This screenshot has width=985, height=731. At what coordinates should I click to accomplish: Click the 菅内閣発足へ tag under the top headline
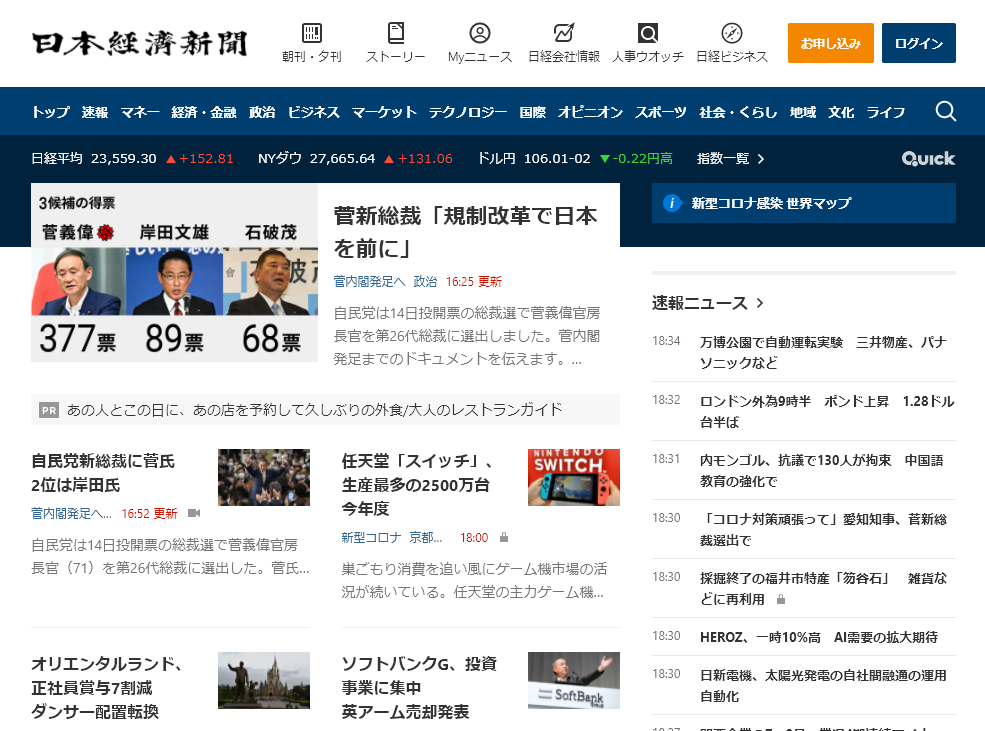pos(369,281)
